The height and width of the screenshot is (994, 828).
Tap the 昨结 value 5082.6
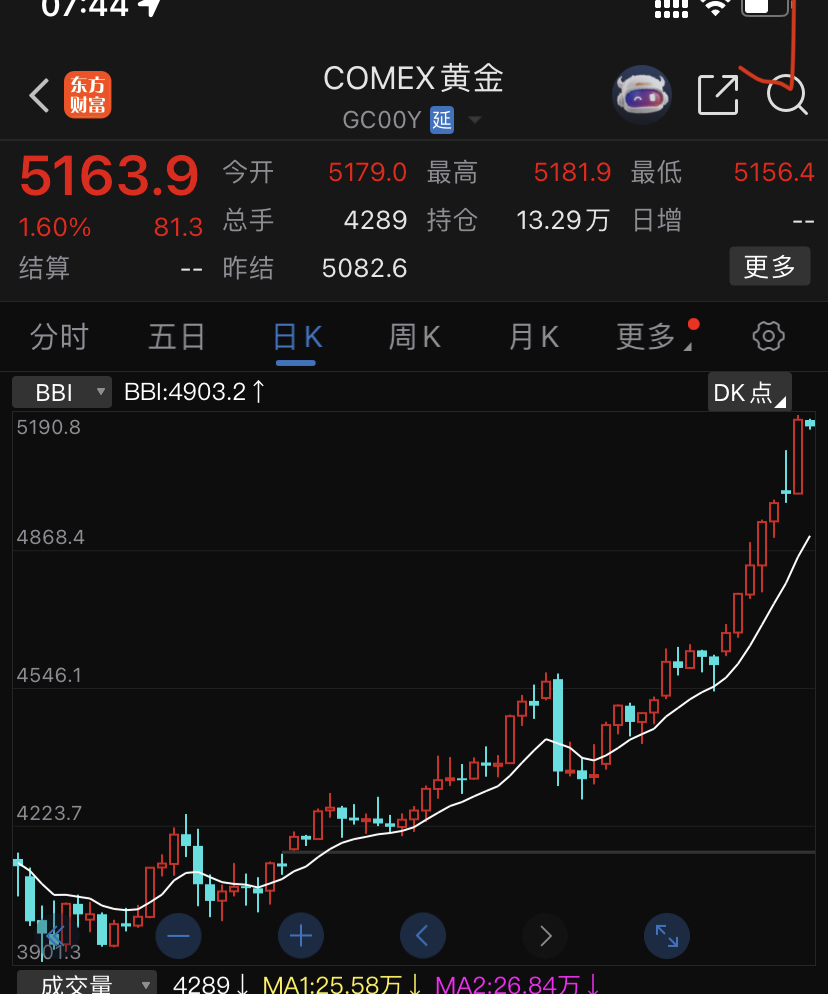pyautogui.click(x=364, y=268)
